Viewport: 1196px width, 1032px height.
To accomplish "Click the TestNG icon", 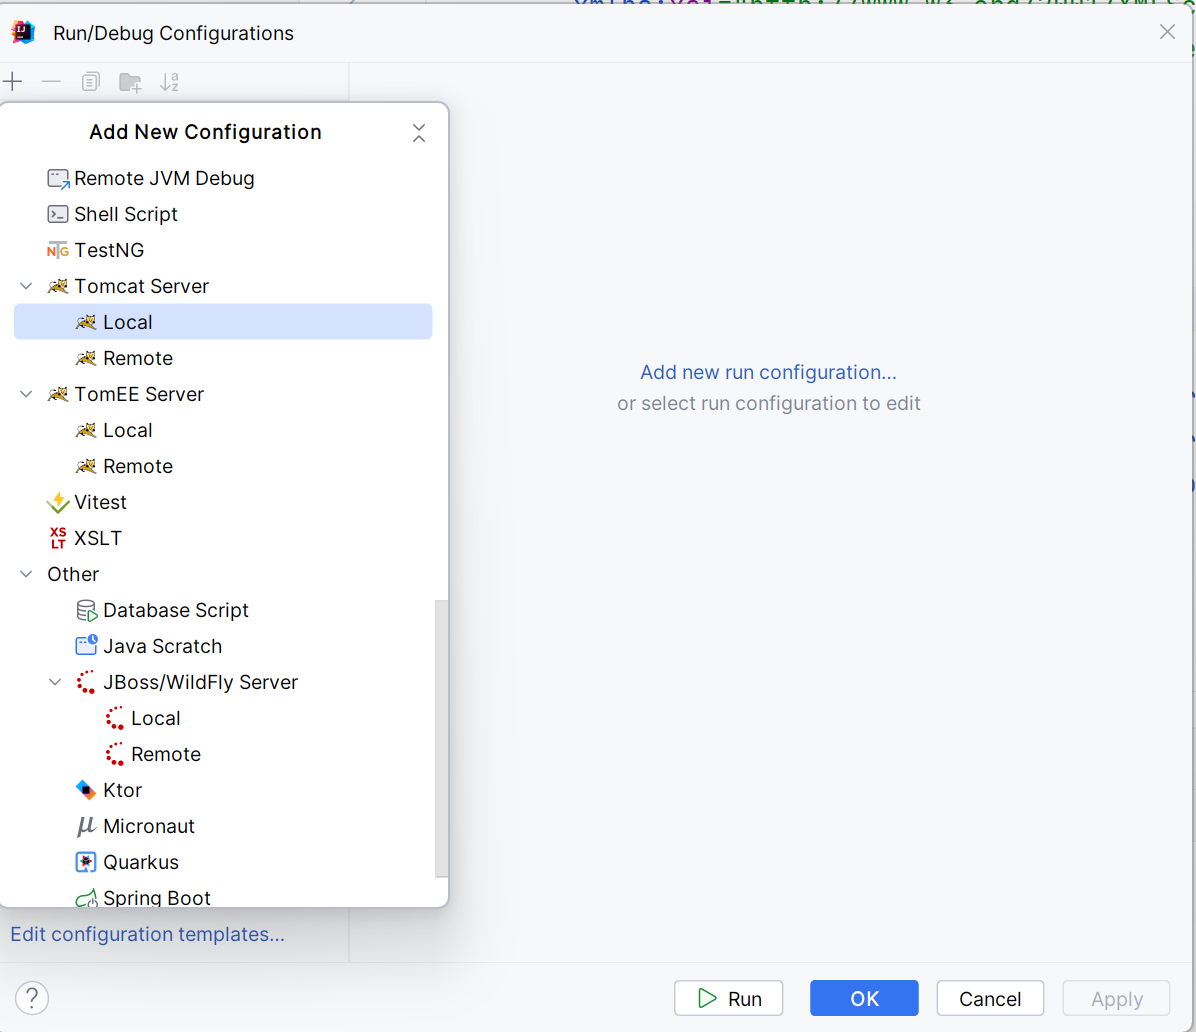I will coord(58,250).
